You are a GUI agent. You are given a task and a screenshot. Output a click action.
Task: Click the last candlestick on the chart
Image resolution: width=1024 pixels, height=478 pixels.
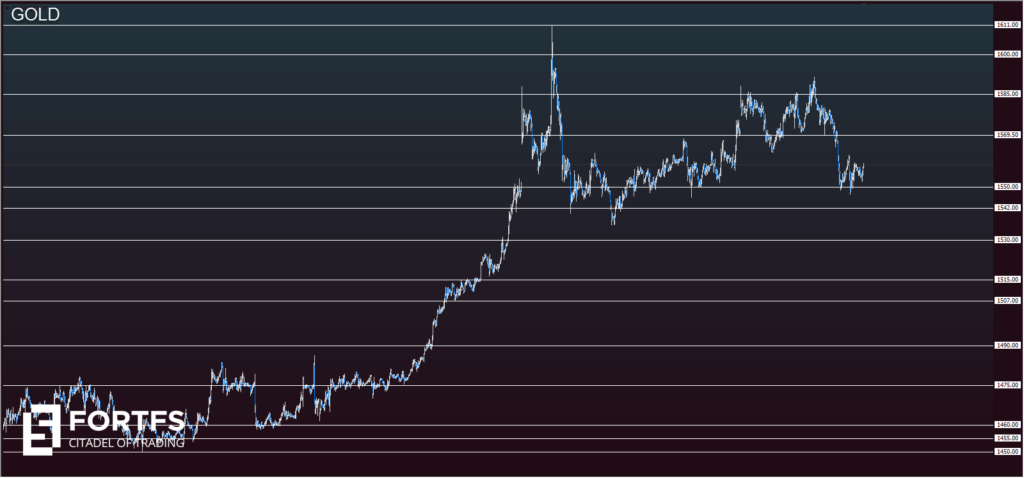862,172
